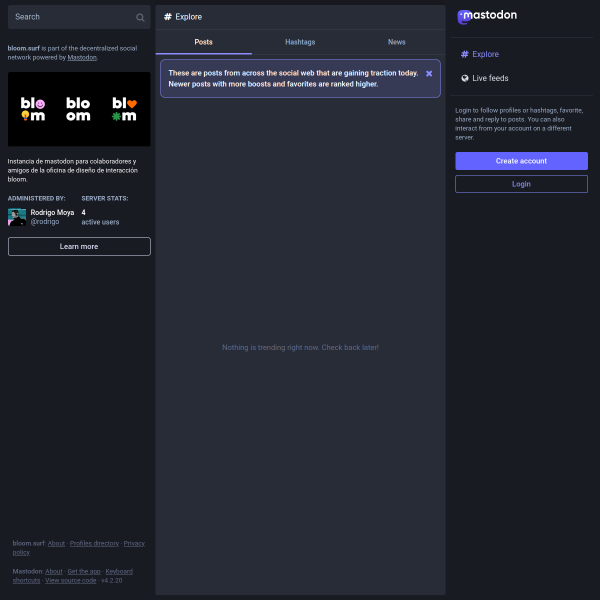Click the Login button

[x=521, y=184]
